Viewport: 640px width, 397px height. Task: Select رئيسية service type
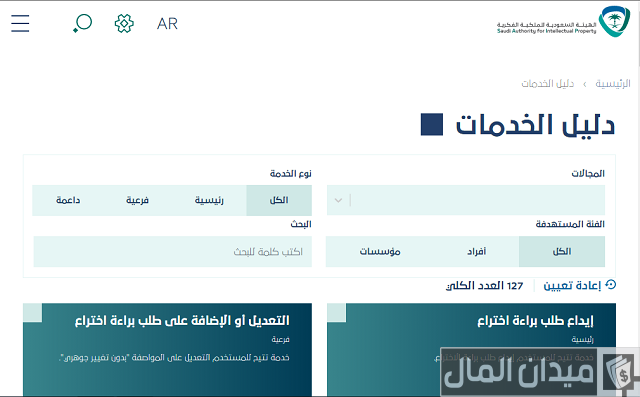(x=209, y=200)
